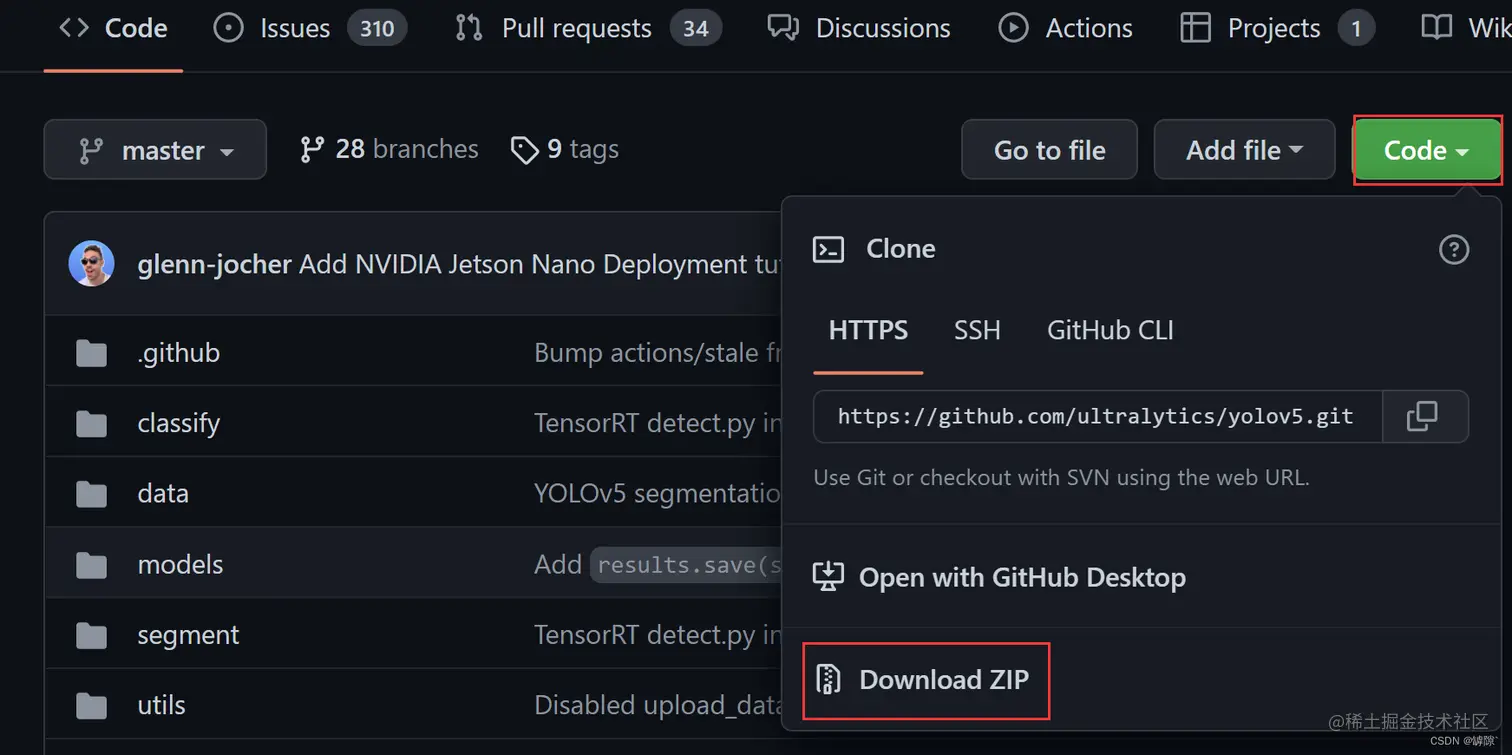Click the folder icon beside .github
The width and height of the screenshot is (1512, 755).
[x=91, y=353]
